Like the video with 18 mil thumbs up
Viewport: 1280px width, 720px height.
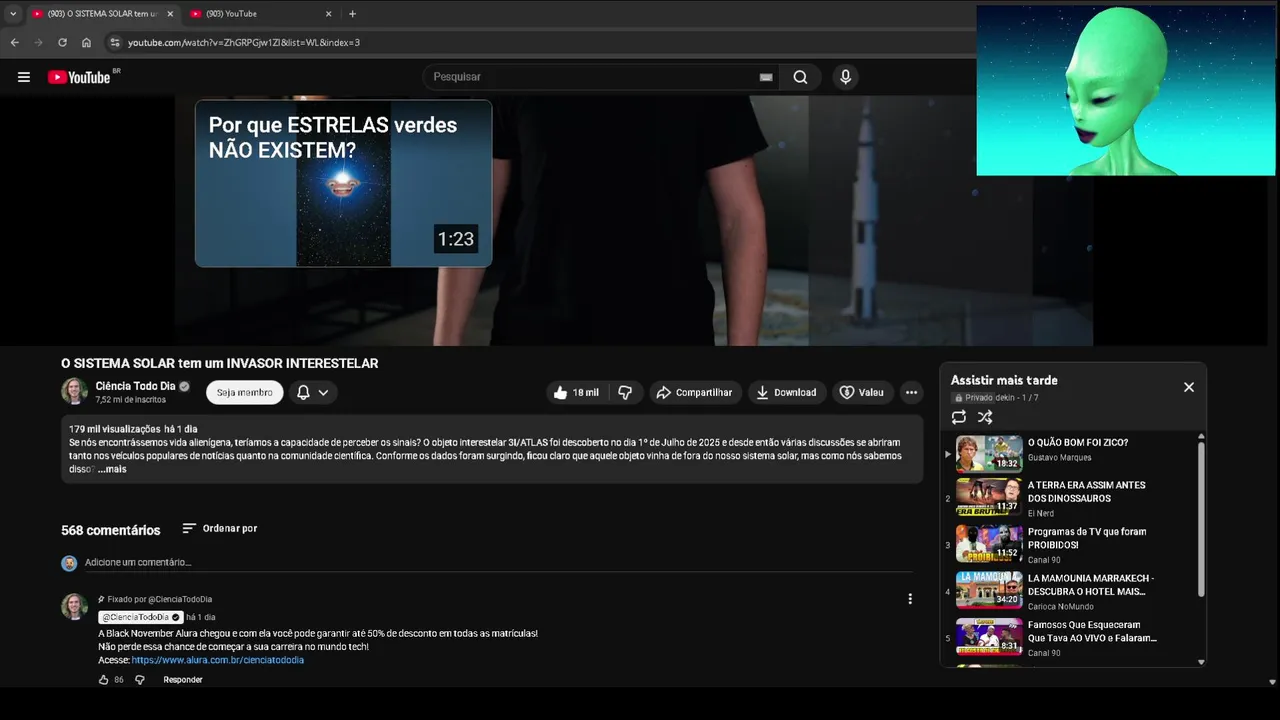pyautogui.click(x=576, y=393)
